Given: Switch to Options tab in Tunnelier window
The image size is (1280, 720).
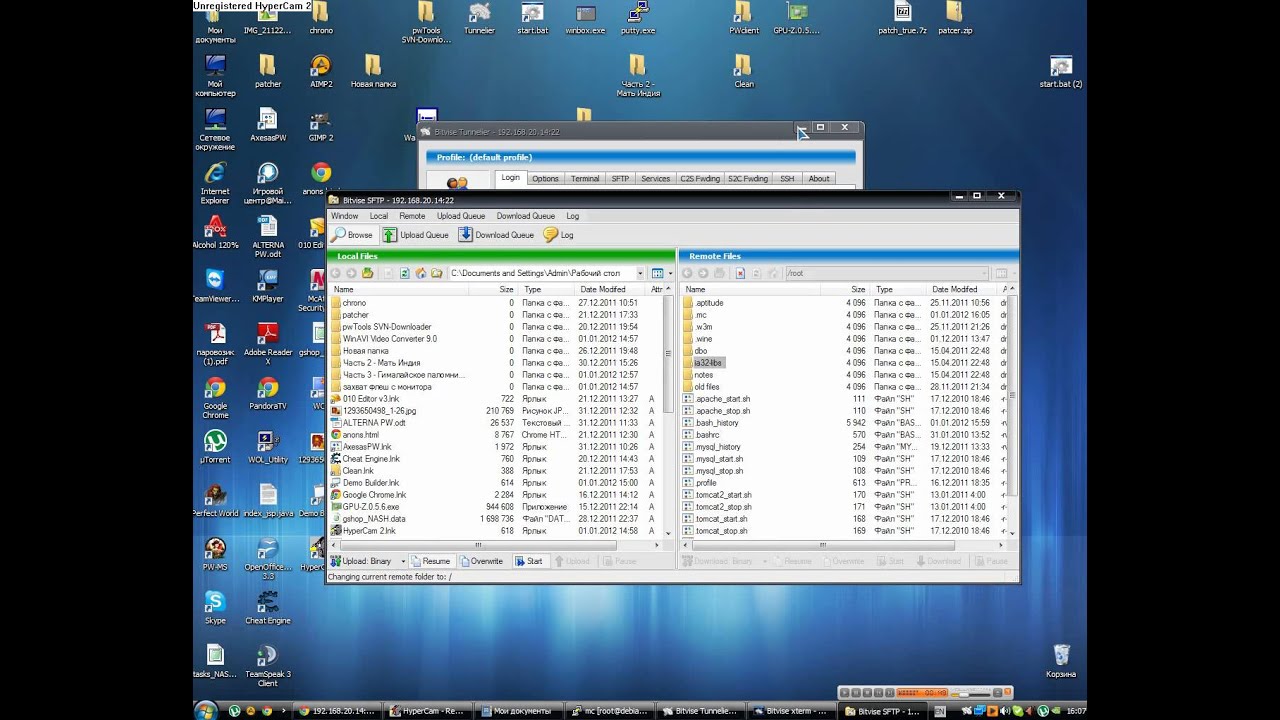Looking at the screenshot, I should [545, 179].
